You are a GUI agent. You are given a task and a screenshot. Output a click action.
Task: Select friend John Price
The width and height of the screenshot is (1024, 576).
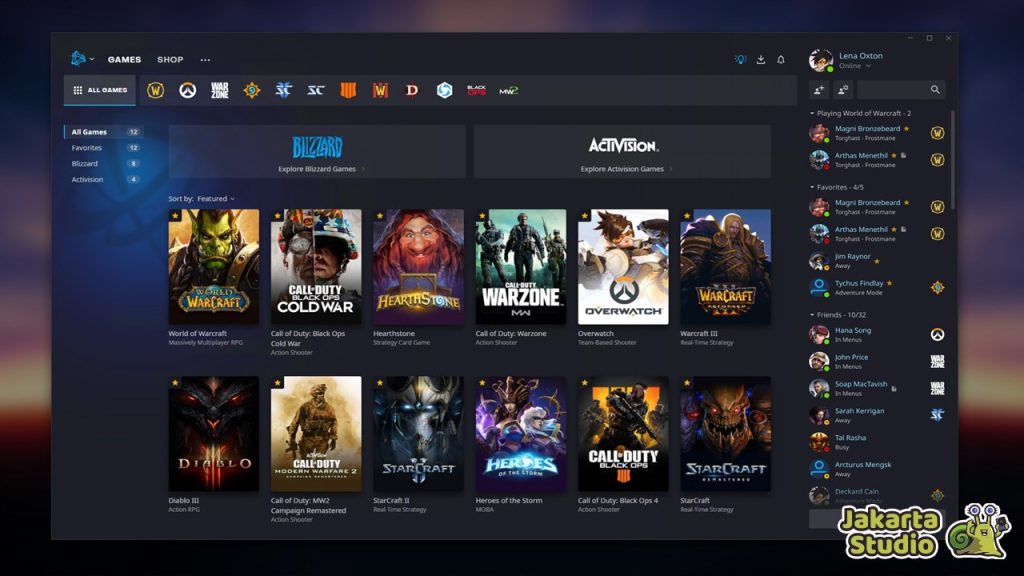click(x=877, y=361)
